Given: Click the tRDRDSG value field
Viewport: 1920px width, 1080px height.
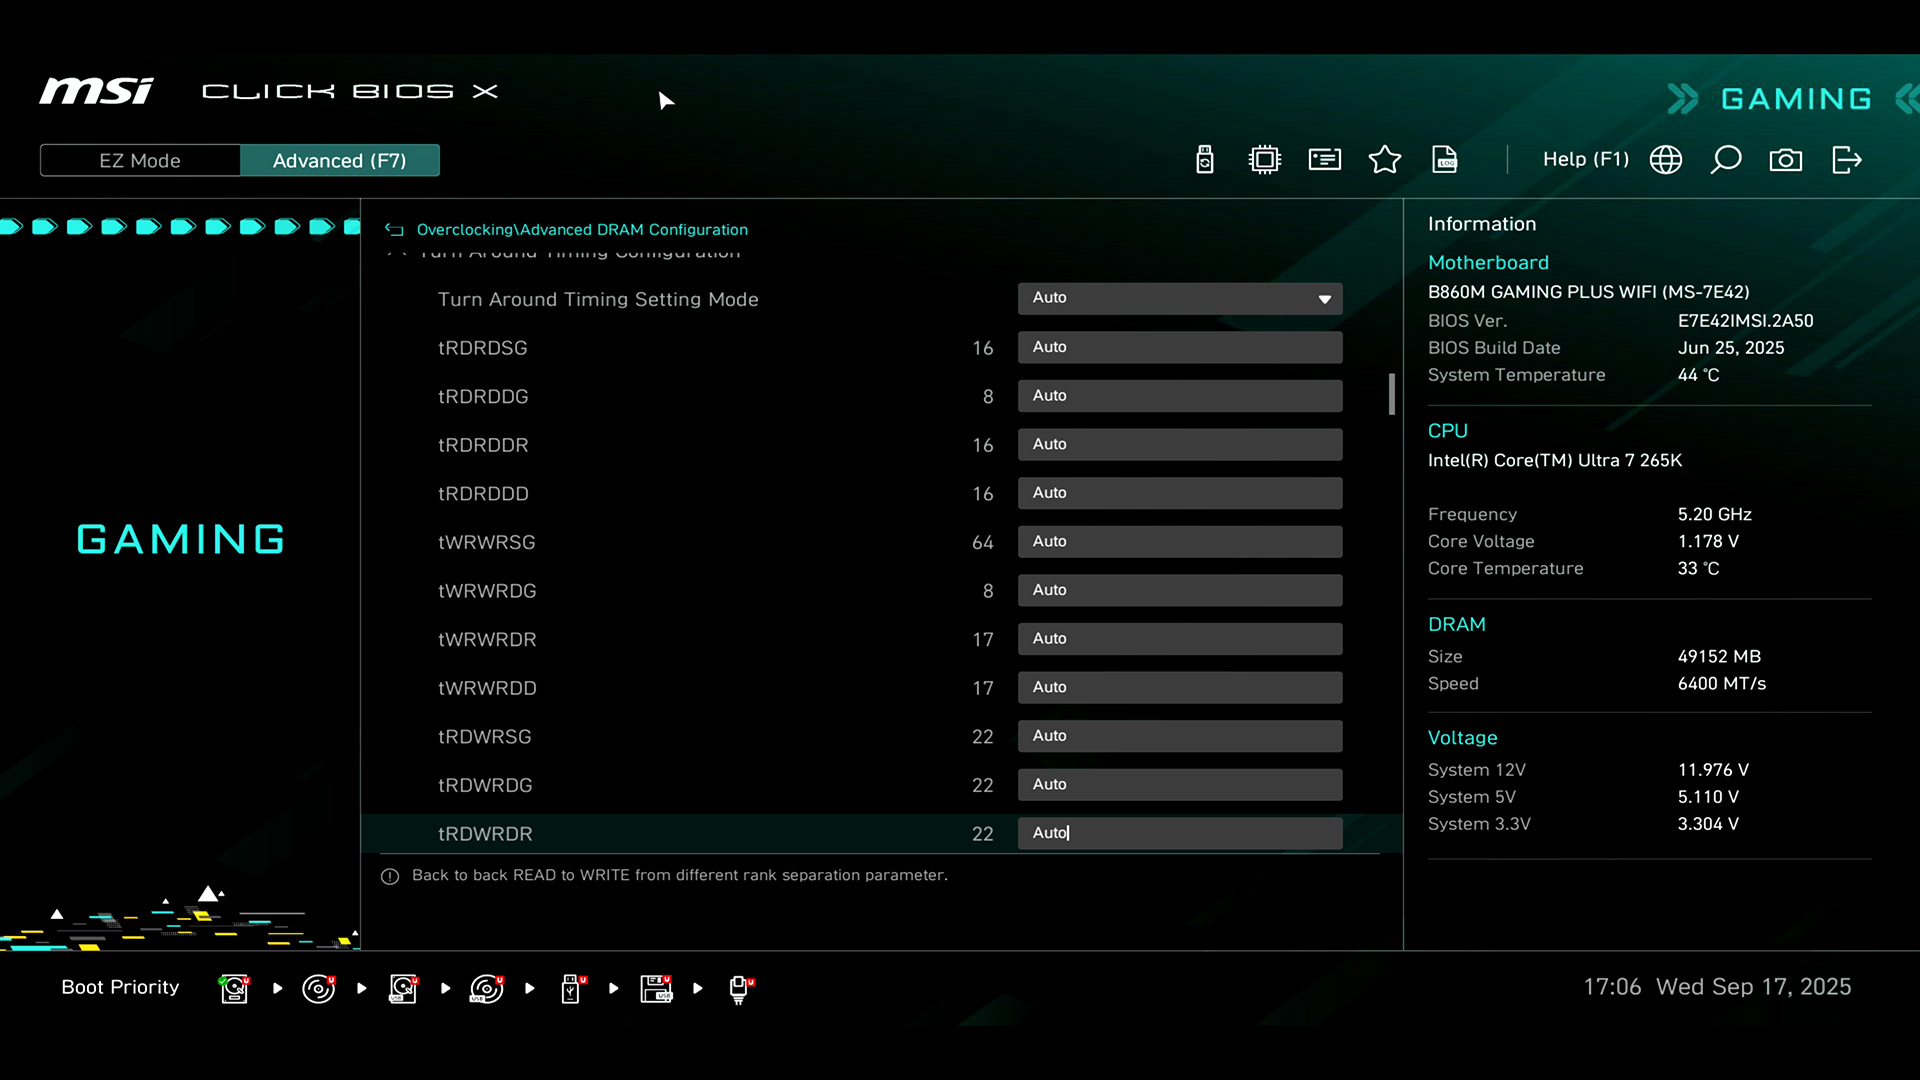Looking at the screenshot, I should pyautogui.click(x=1180, y=347).
